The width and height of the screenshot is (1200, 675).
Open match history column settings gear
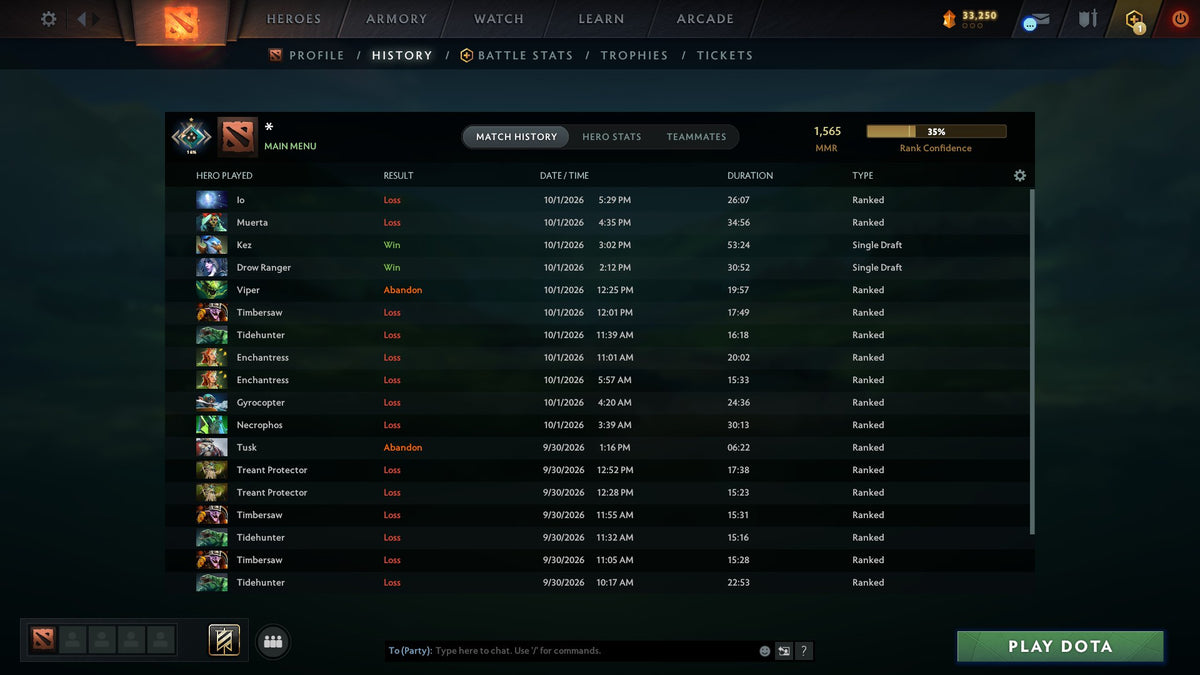pos(1020,175)
